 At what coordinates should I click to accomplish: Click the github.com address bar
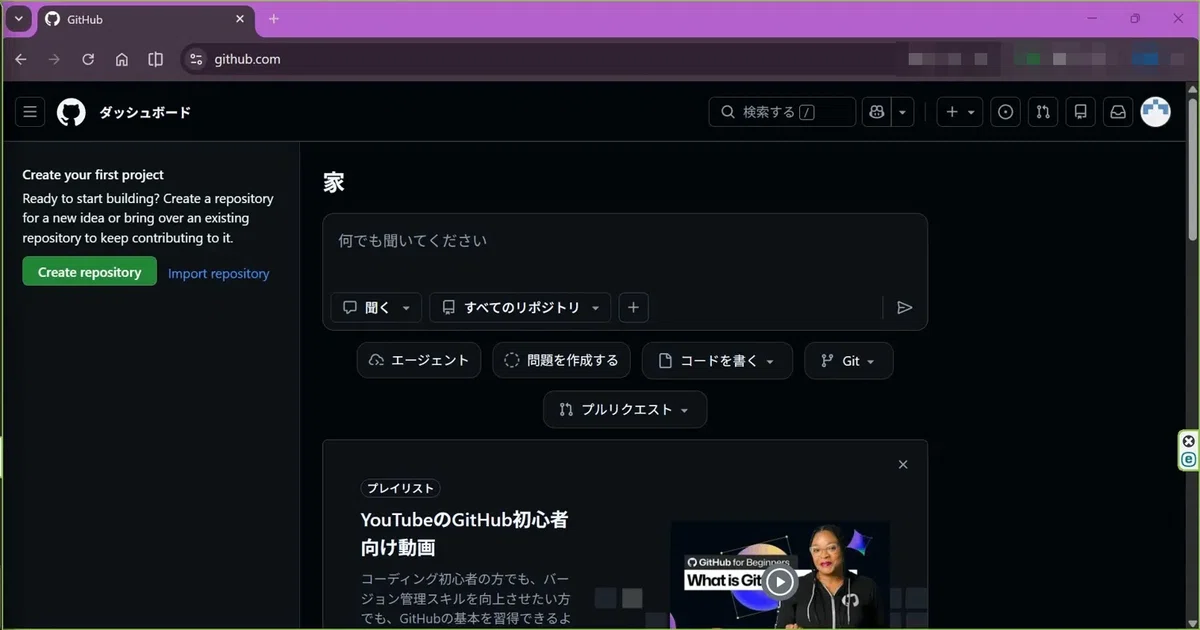coord(540,59)
